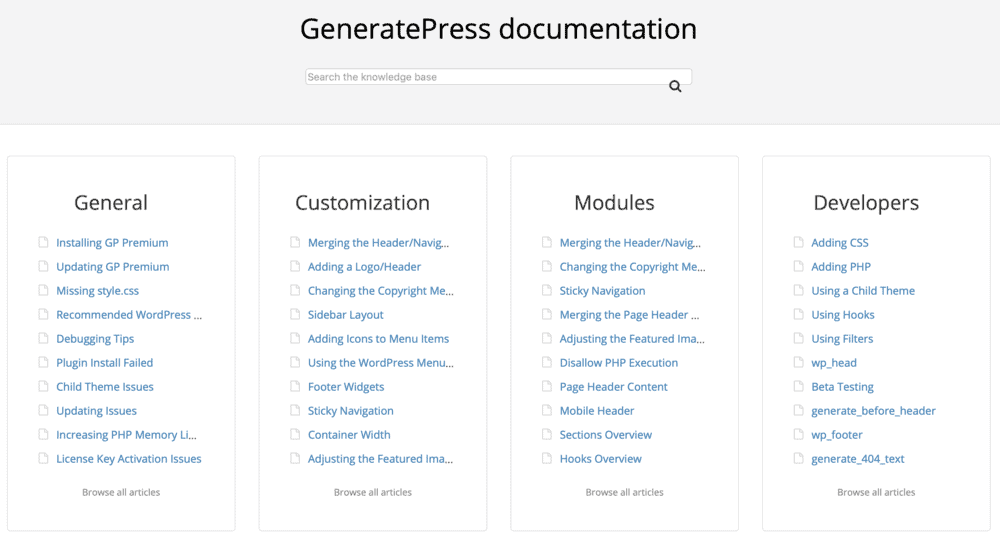Open the wp_footer article
1000x539 pixels.
click(x=837, y=435)
